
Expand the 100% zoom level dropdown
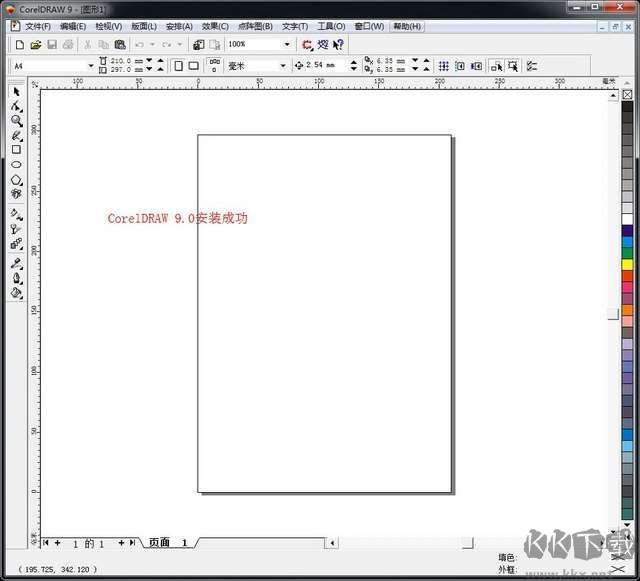[287, 44]
